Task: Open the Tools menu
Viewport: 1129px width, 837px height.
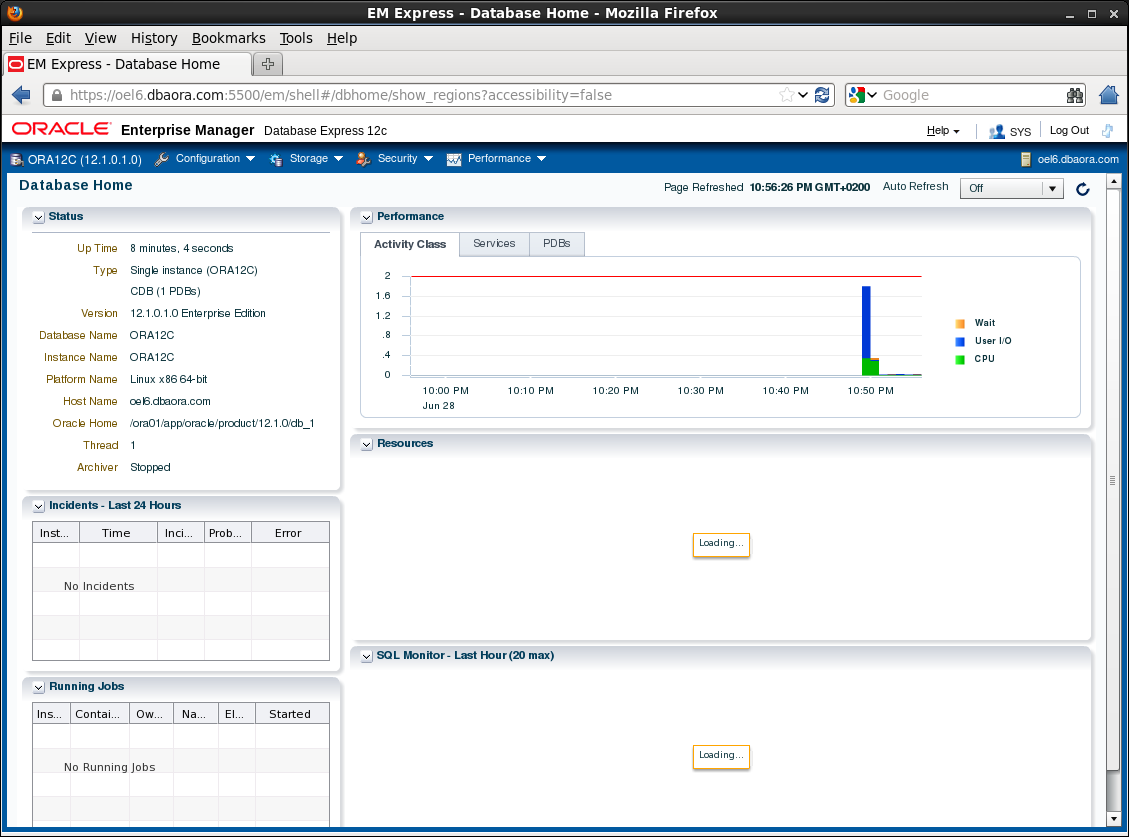Action: (296, 38)
